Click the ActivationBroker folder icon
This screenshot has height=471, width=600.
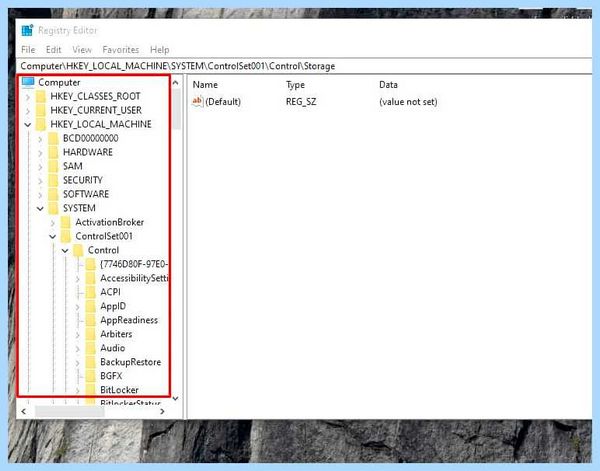tap(66, 222)
